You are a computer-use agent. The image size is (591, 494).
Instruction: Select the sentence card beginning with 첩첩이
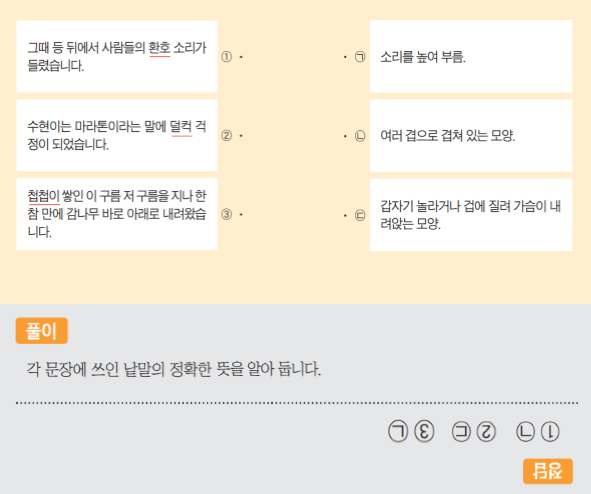(x=117, y=214)
